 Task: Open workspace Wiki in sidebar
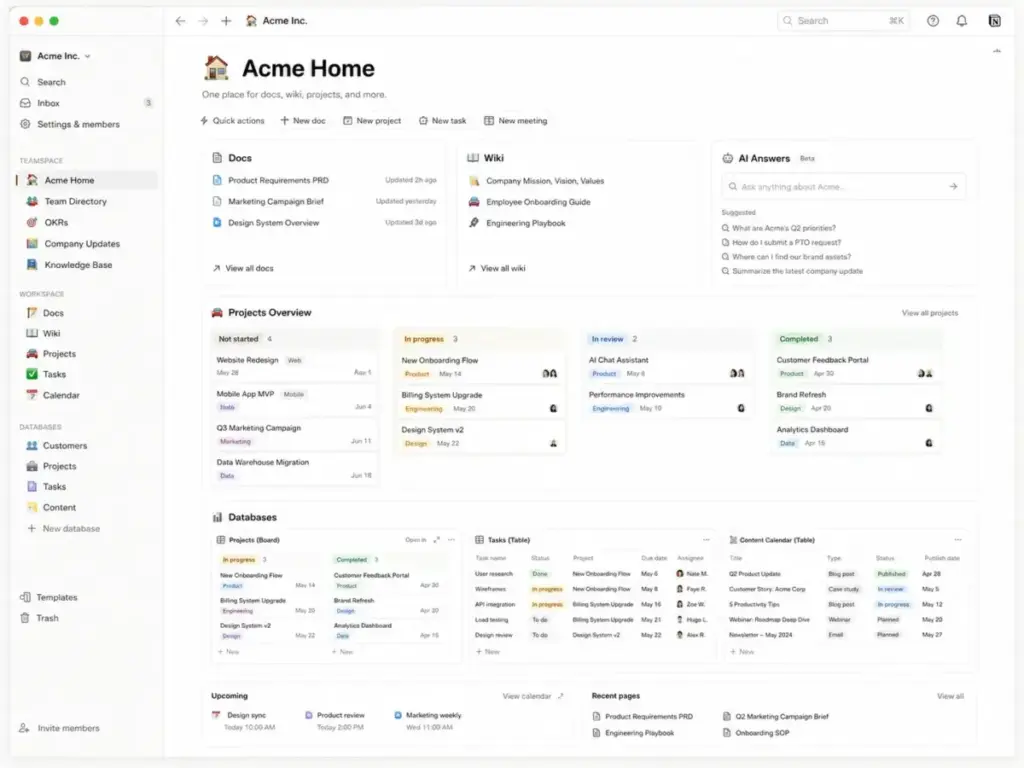pyautogui.click(x=51, y=334)
